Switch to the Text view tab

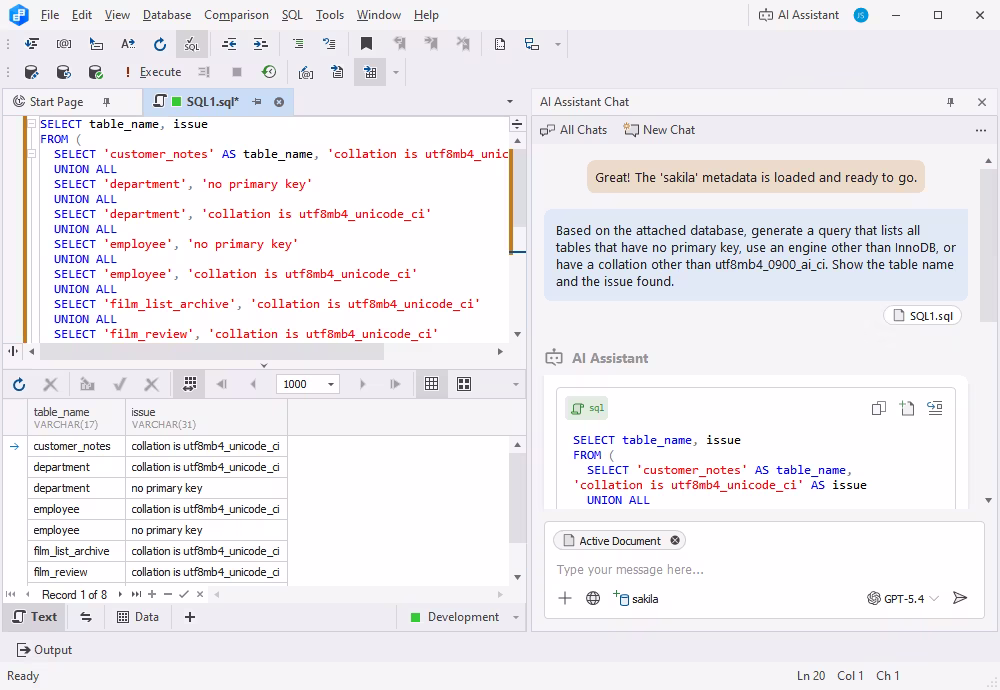coord(35,617)
